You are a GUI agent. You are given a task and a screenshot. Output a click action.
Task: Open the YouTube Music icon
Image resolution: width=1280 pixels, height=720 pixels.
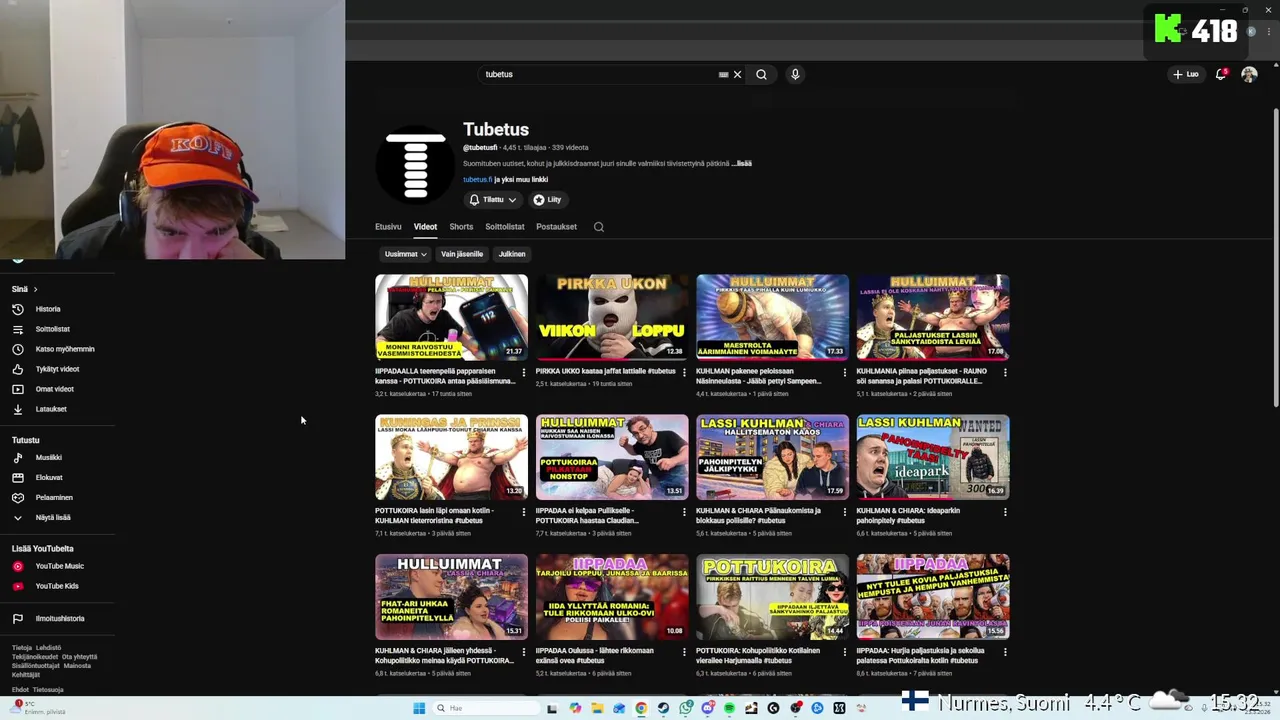tap(17, 566)
